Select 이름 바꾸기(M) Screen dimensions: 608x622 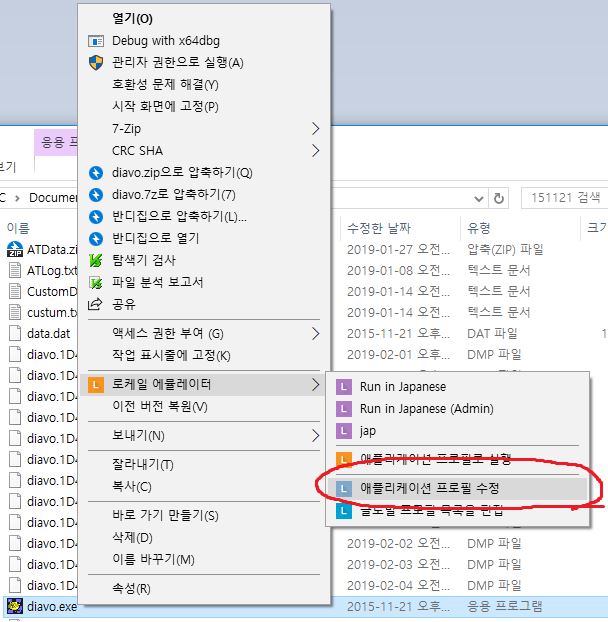205,560
